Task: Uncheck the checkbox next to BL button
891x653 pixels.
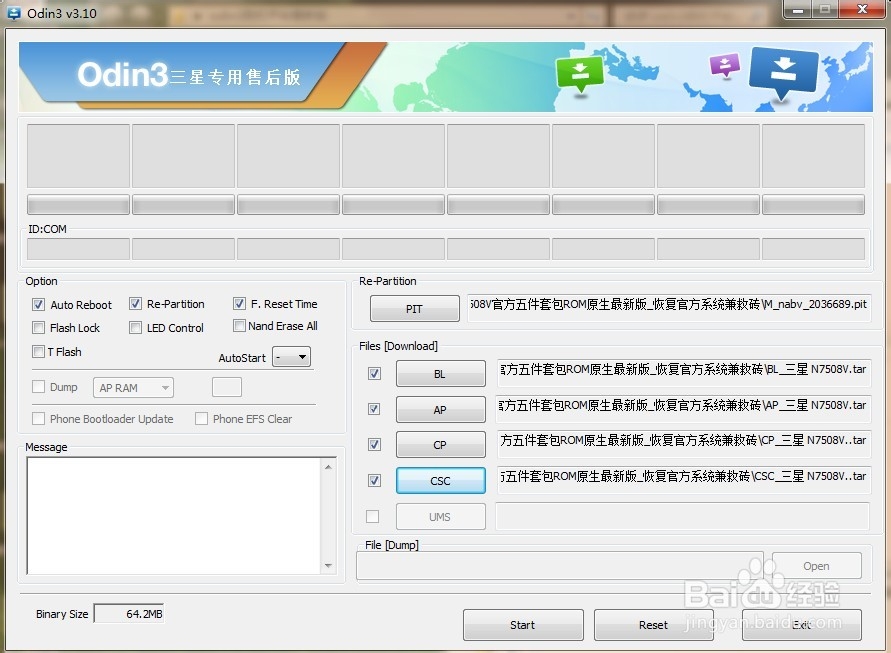Action: click(374, 374)
